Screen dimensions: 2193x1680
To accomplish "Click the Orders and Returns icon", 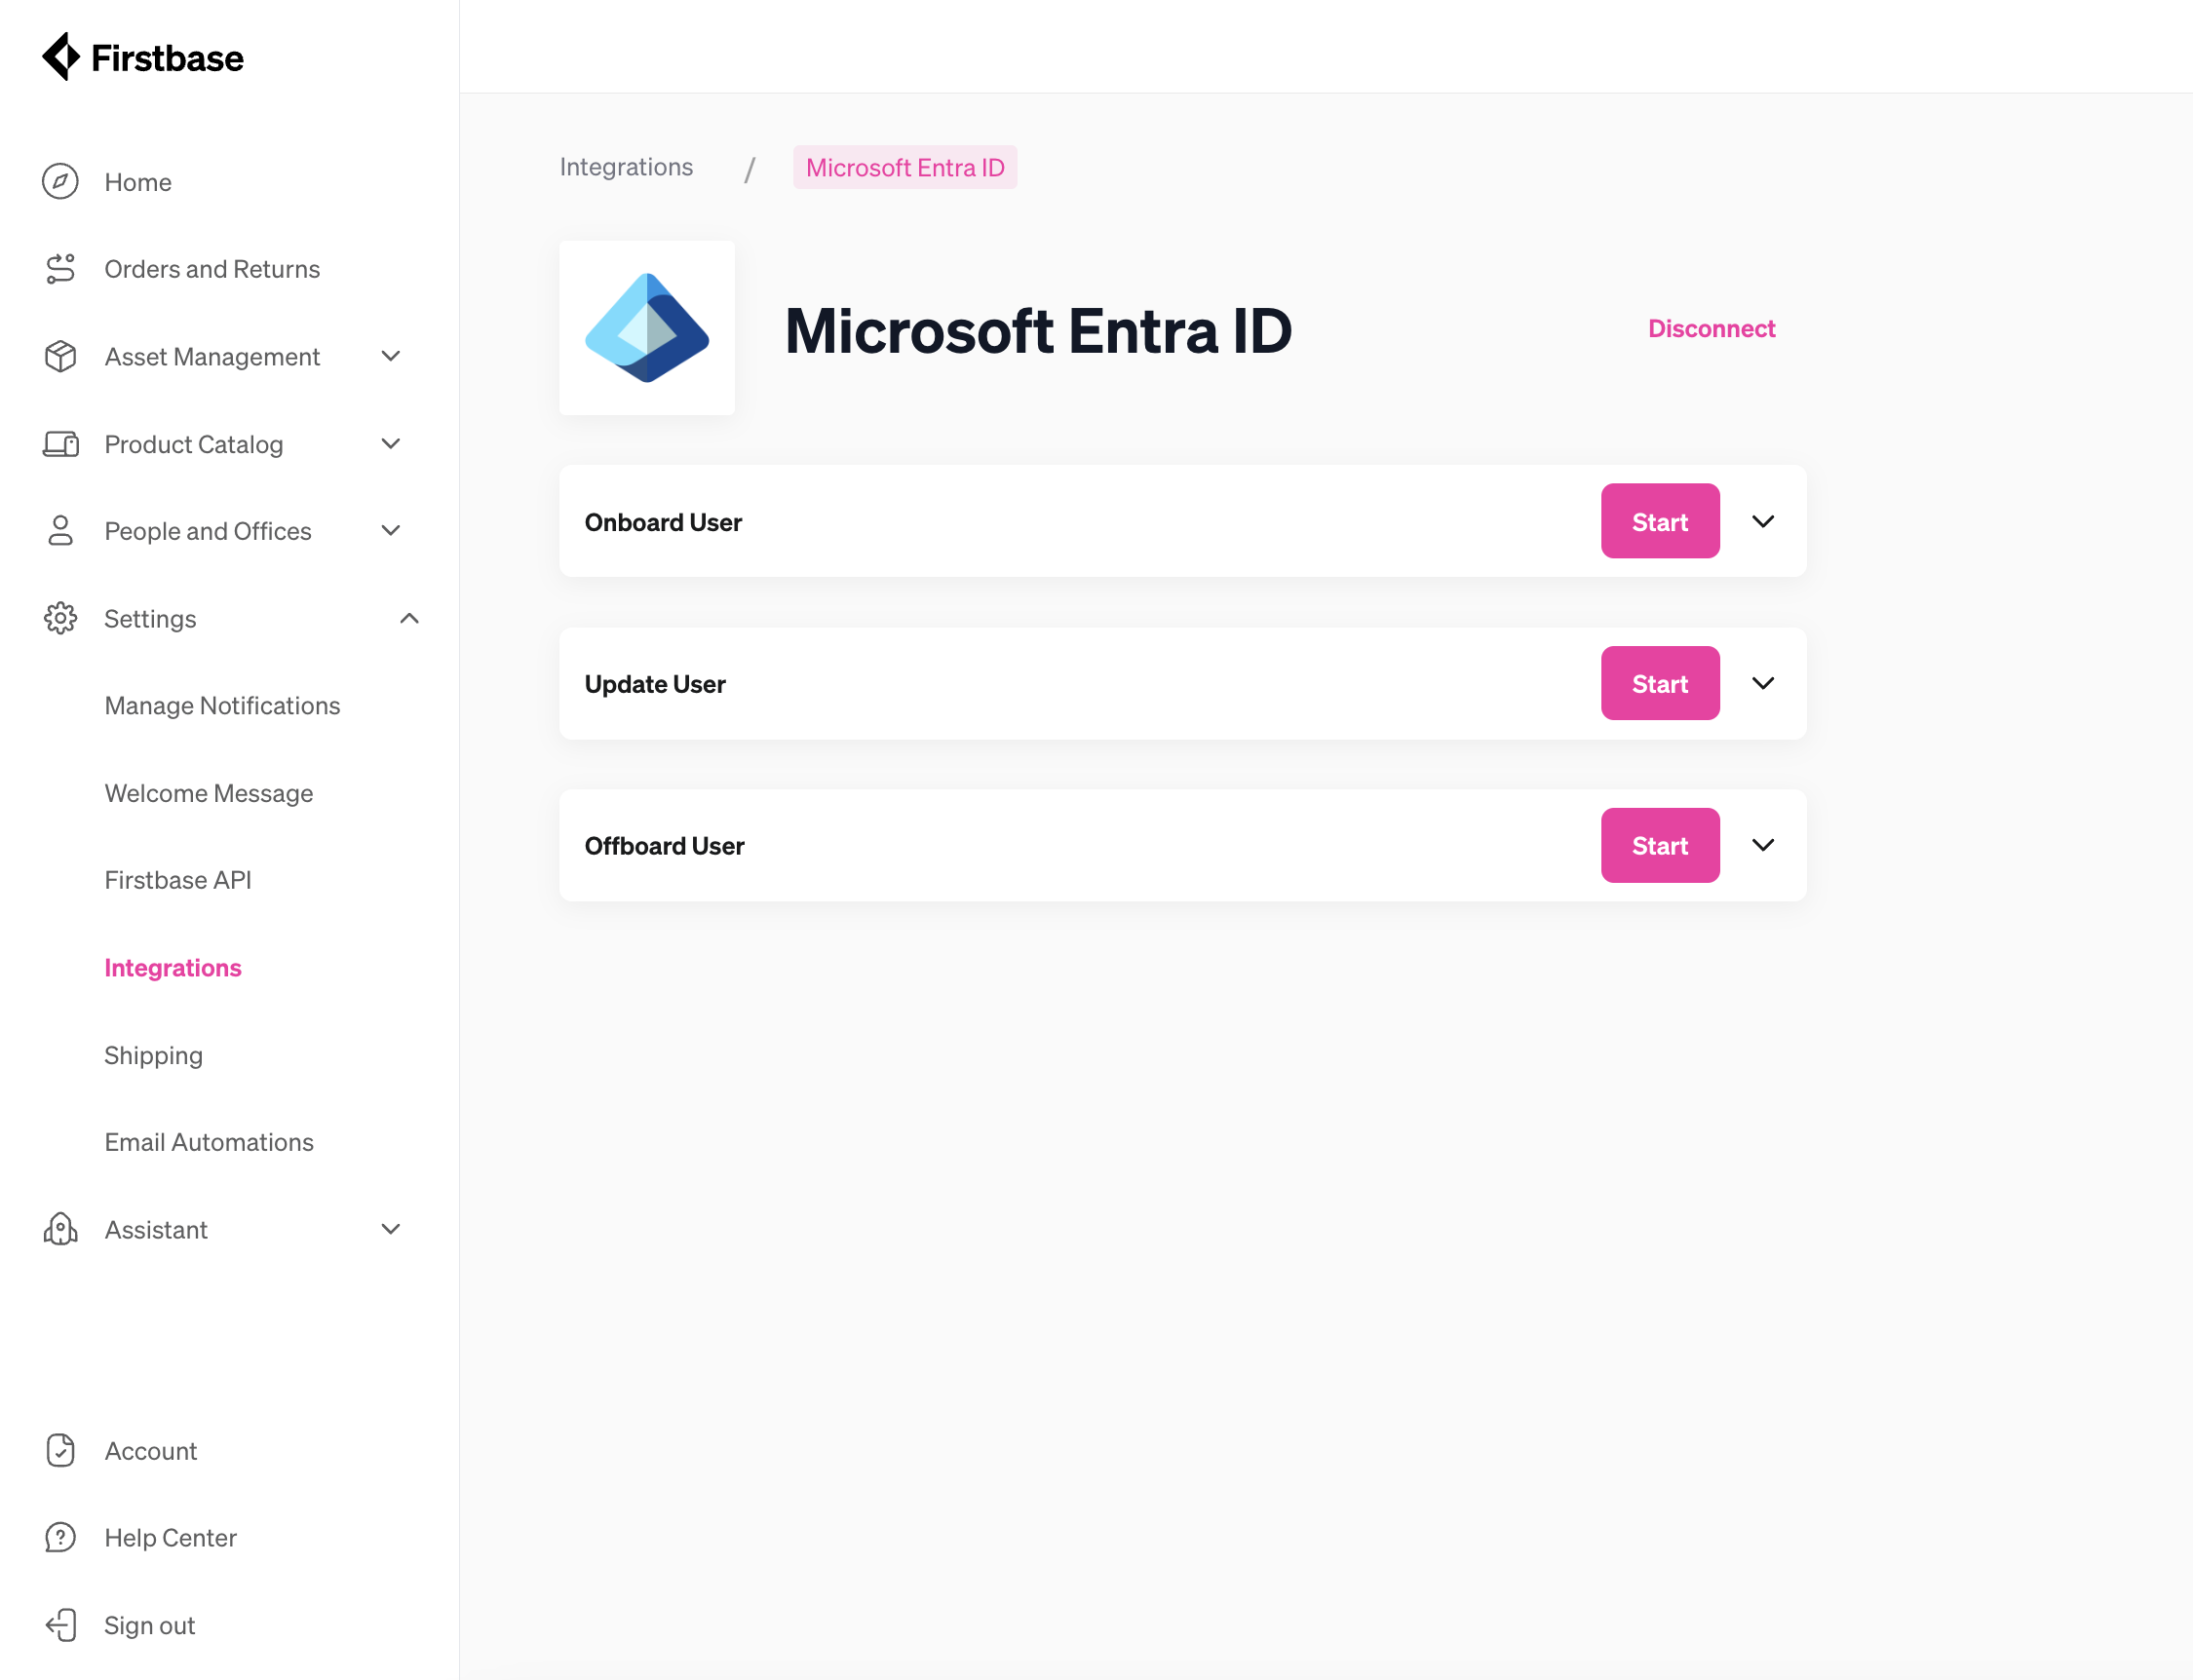I will 60,269.
